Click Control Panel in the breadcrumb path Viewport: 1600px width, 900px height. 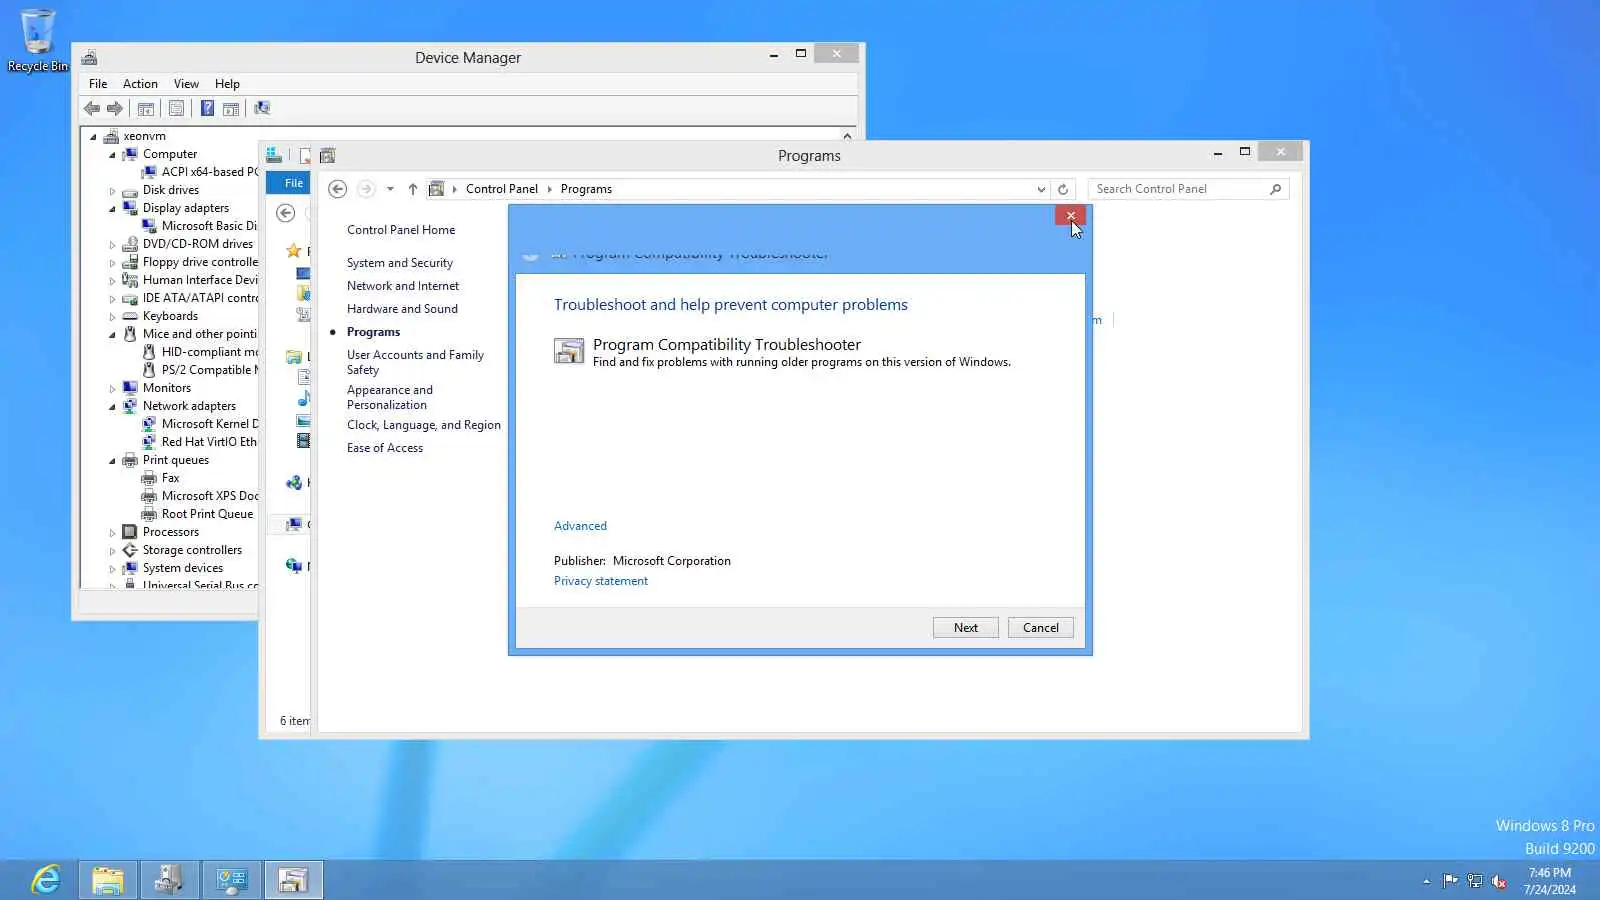coord(502,189)
